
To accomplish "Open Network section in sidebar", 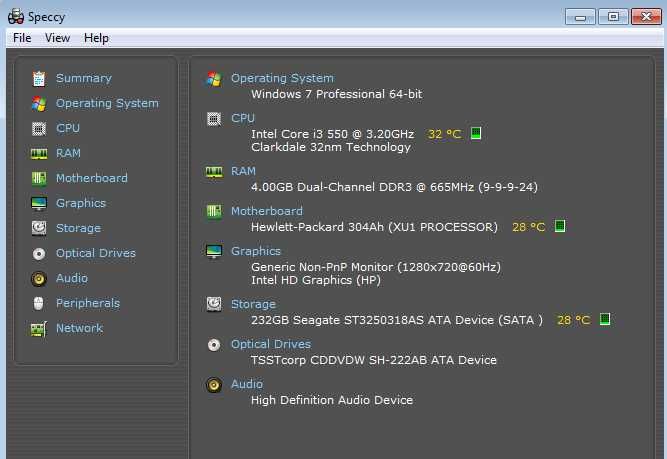I will click(80, 328).
